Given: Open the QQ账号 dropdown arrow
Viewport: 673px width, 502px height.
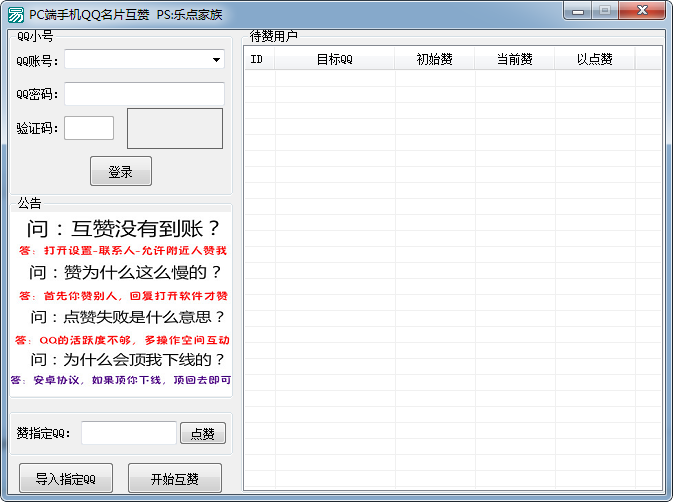Looking at the screenshot, I should (x=216, y=60).
